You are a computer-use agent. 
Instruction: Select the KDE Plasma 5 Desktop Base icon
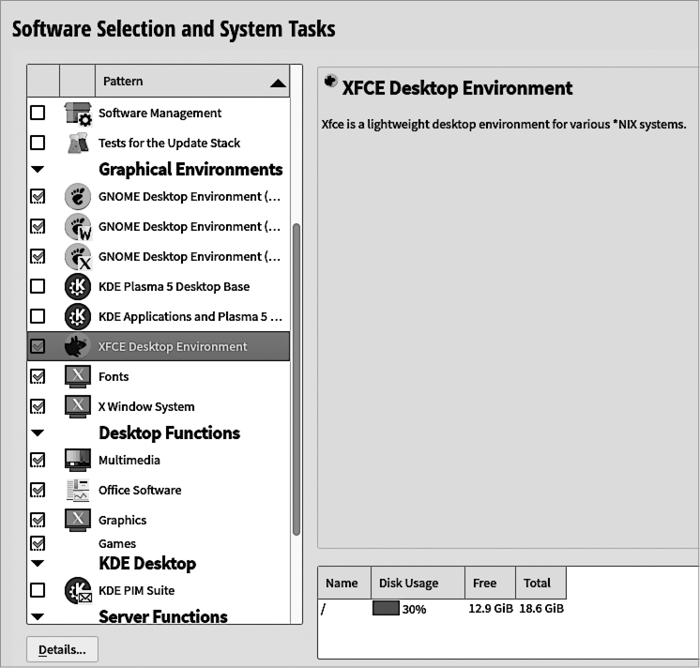tap(77, 287)
